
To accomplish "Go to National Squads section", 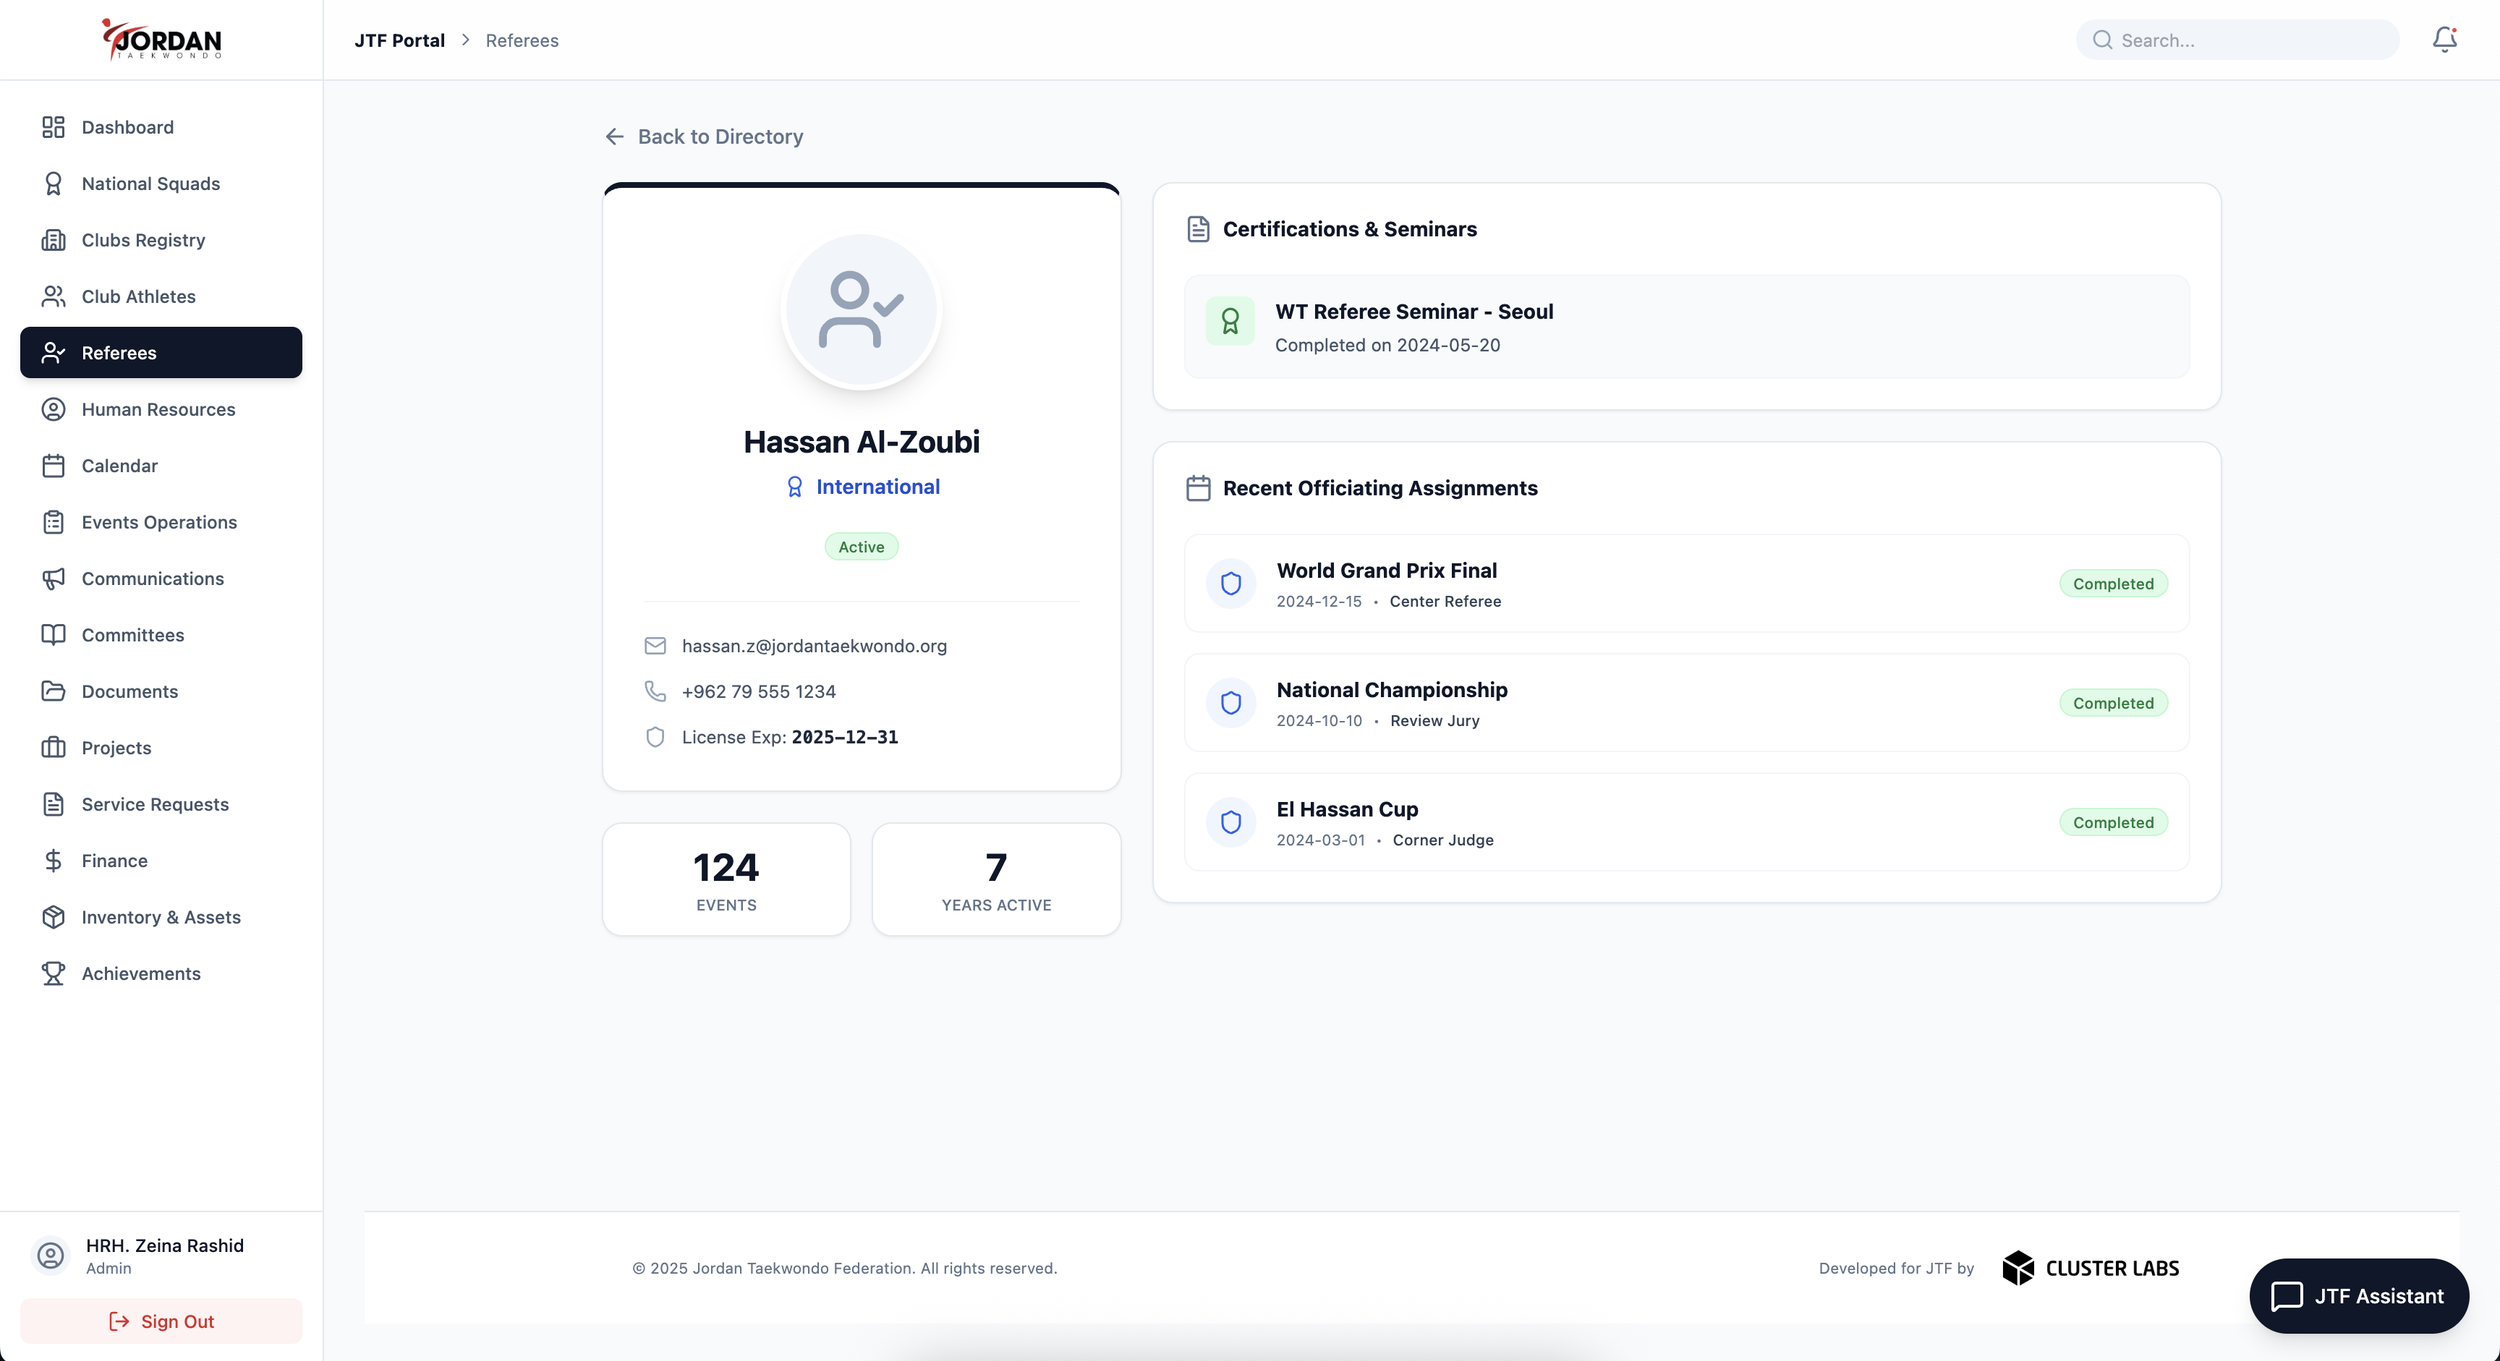I will point(151,184).
